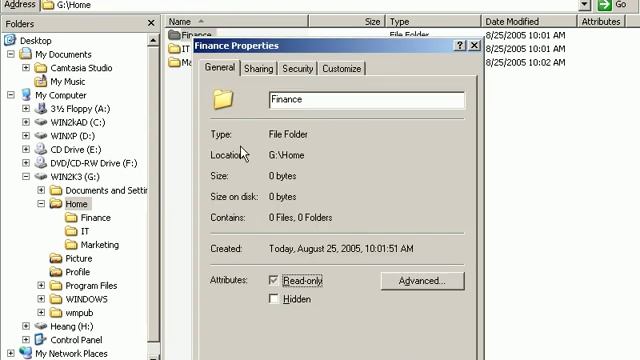This screenshot has height=360, width=640.
Task: Switch to the Sharing tab
Action: pyautogui.click(x=259, y=69)
